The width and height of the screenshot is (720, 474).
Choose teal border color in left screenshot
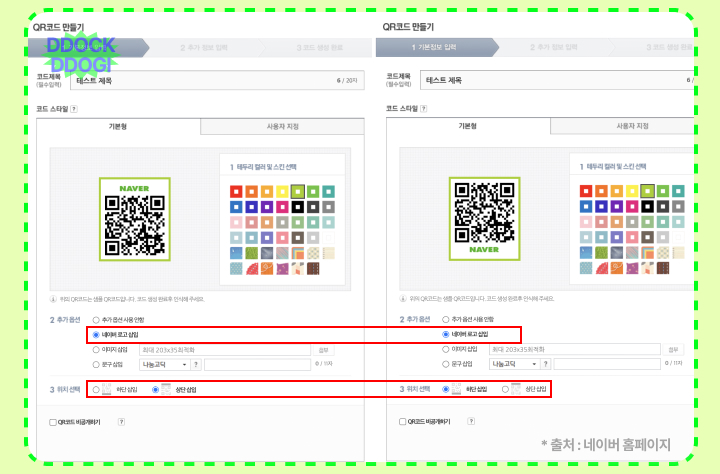tap(328, 192)
